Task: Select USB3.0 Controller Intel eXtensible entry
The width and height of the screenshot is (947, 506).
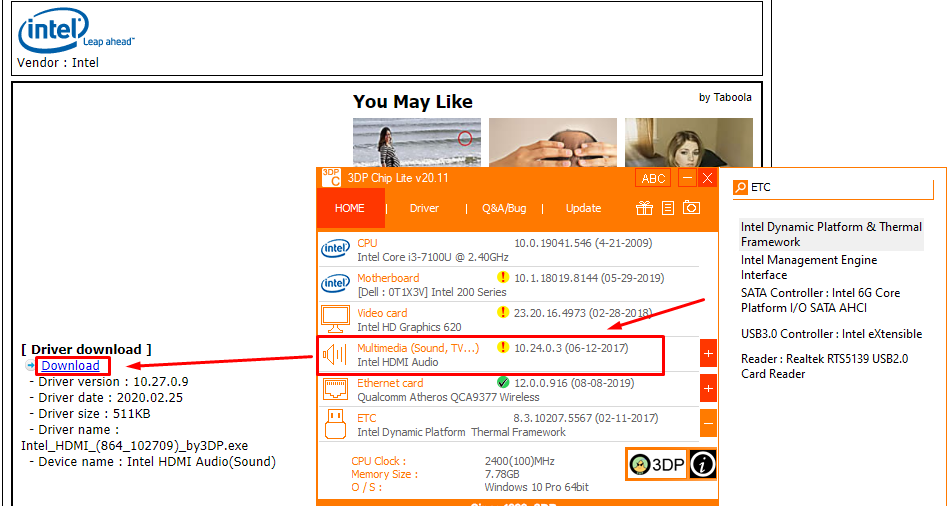Action: pos(832,334)
